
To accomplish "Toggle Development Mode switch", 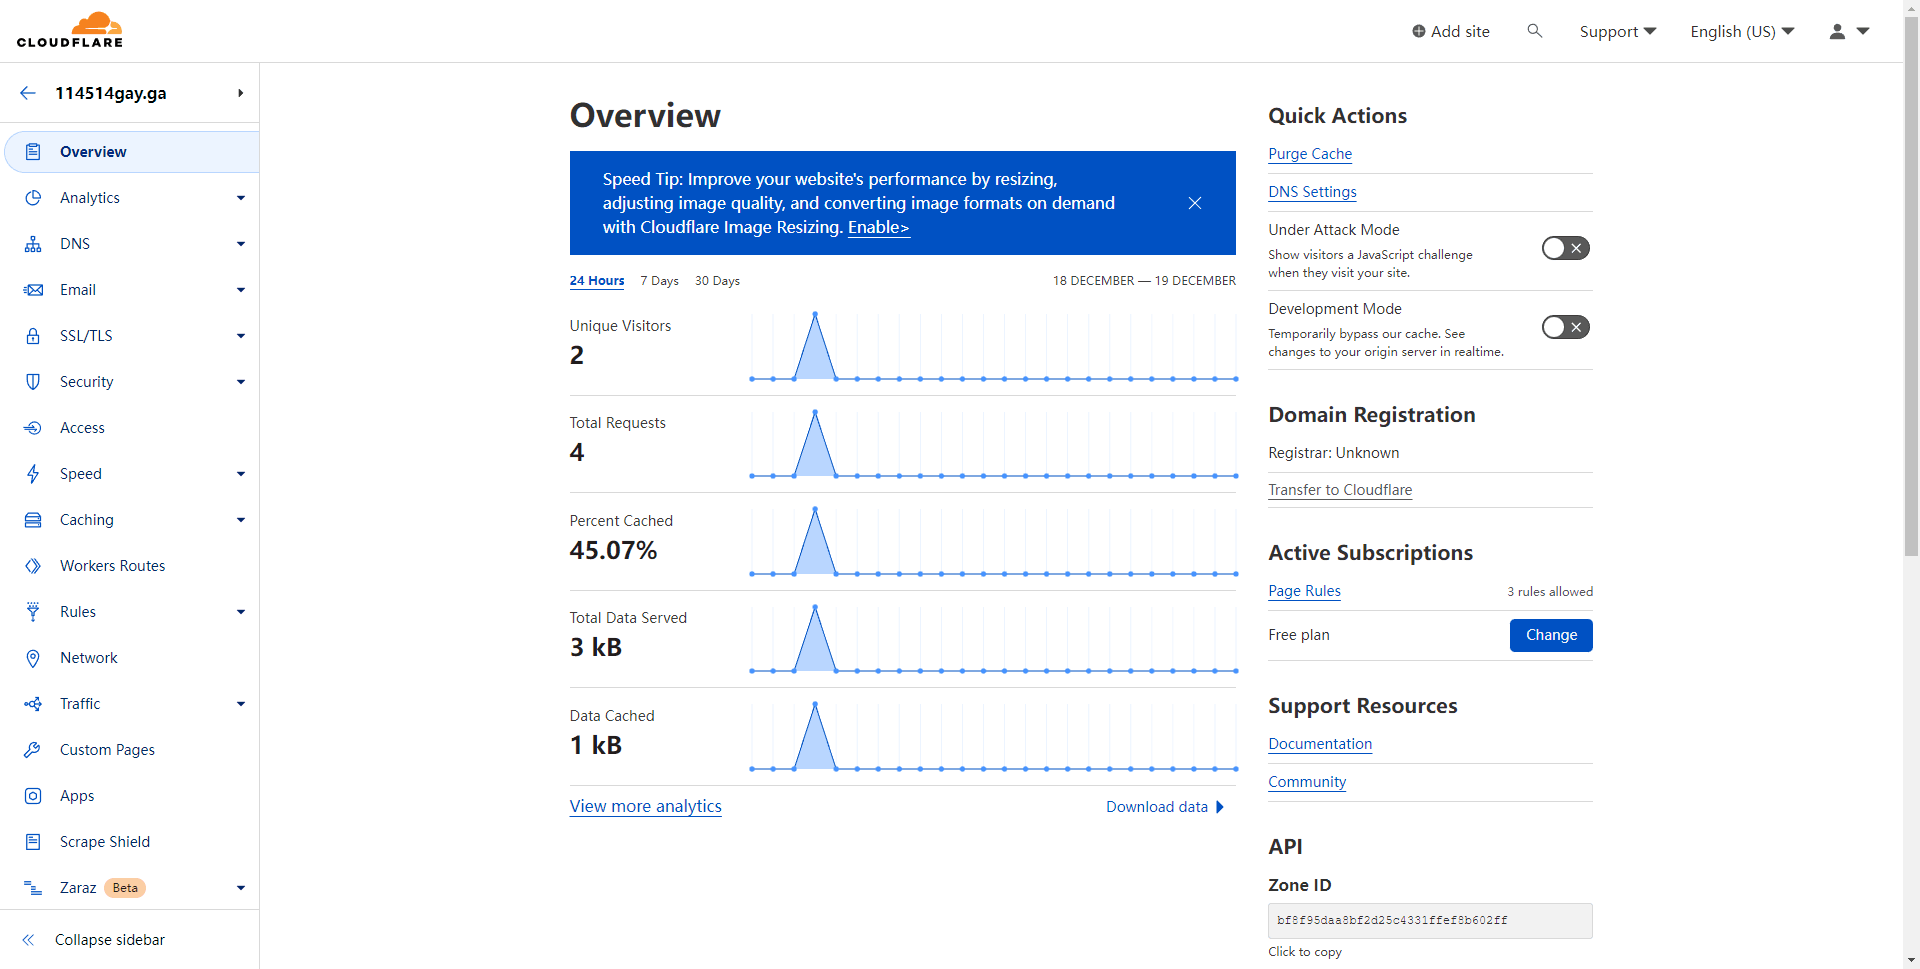I will point(1565,327).
